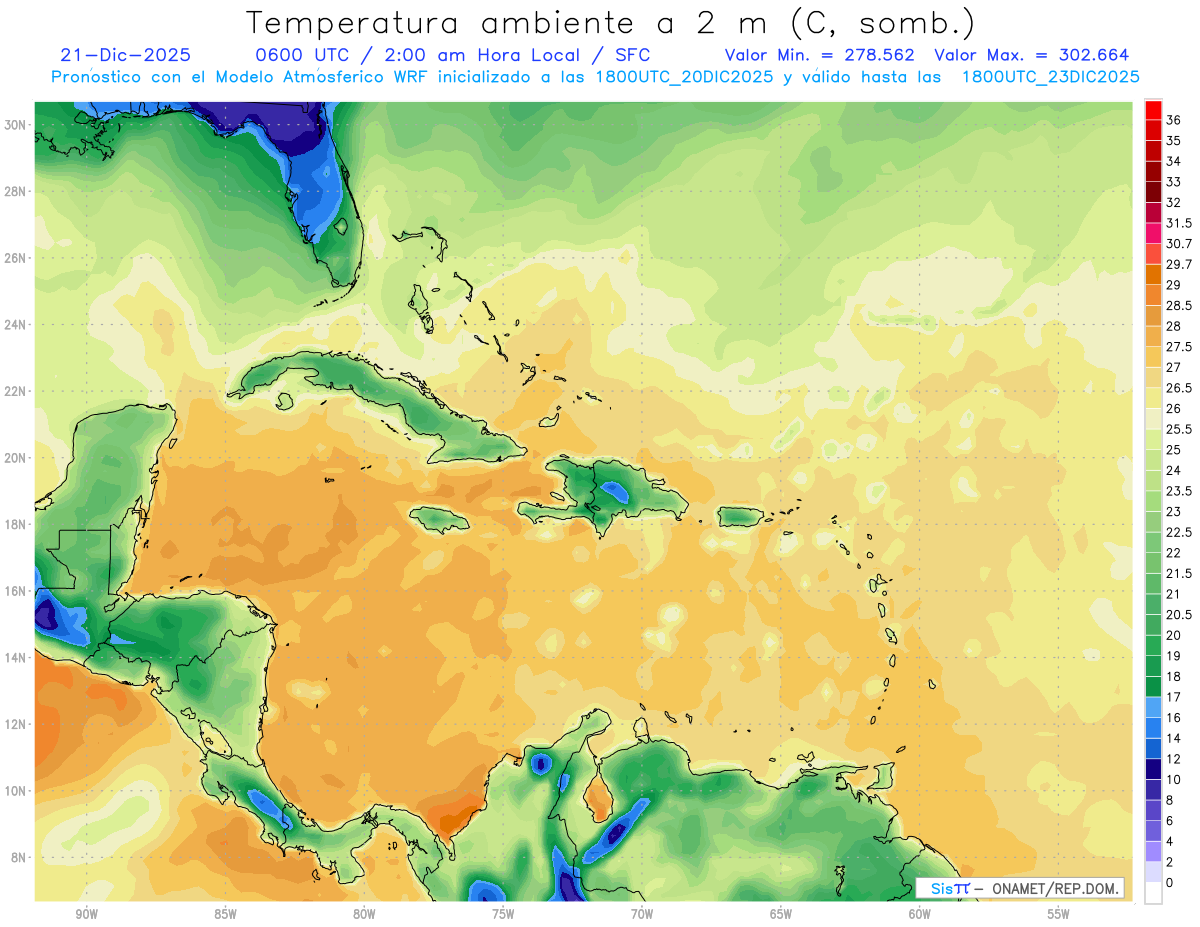
Task: Select the date '21-Dic-2025' in the header
Action: pos(125,55)
